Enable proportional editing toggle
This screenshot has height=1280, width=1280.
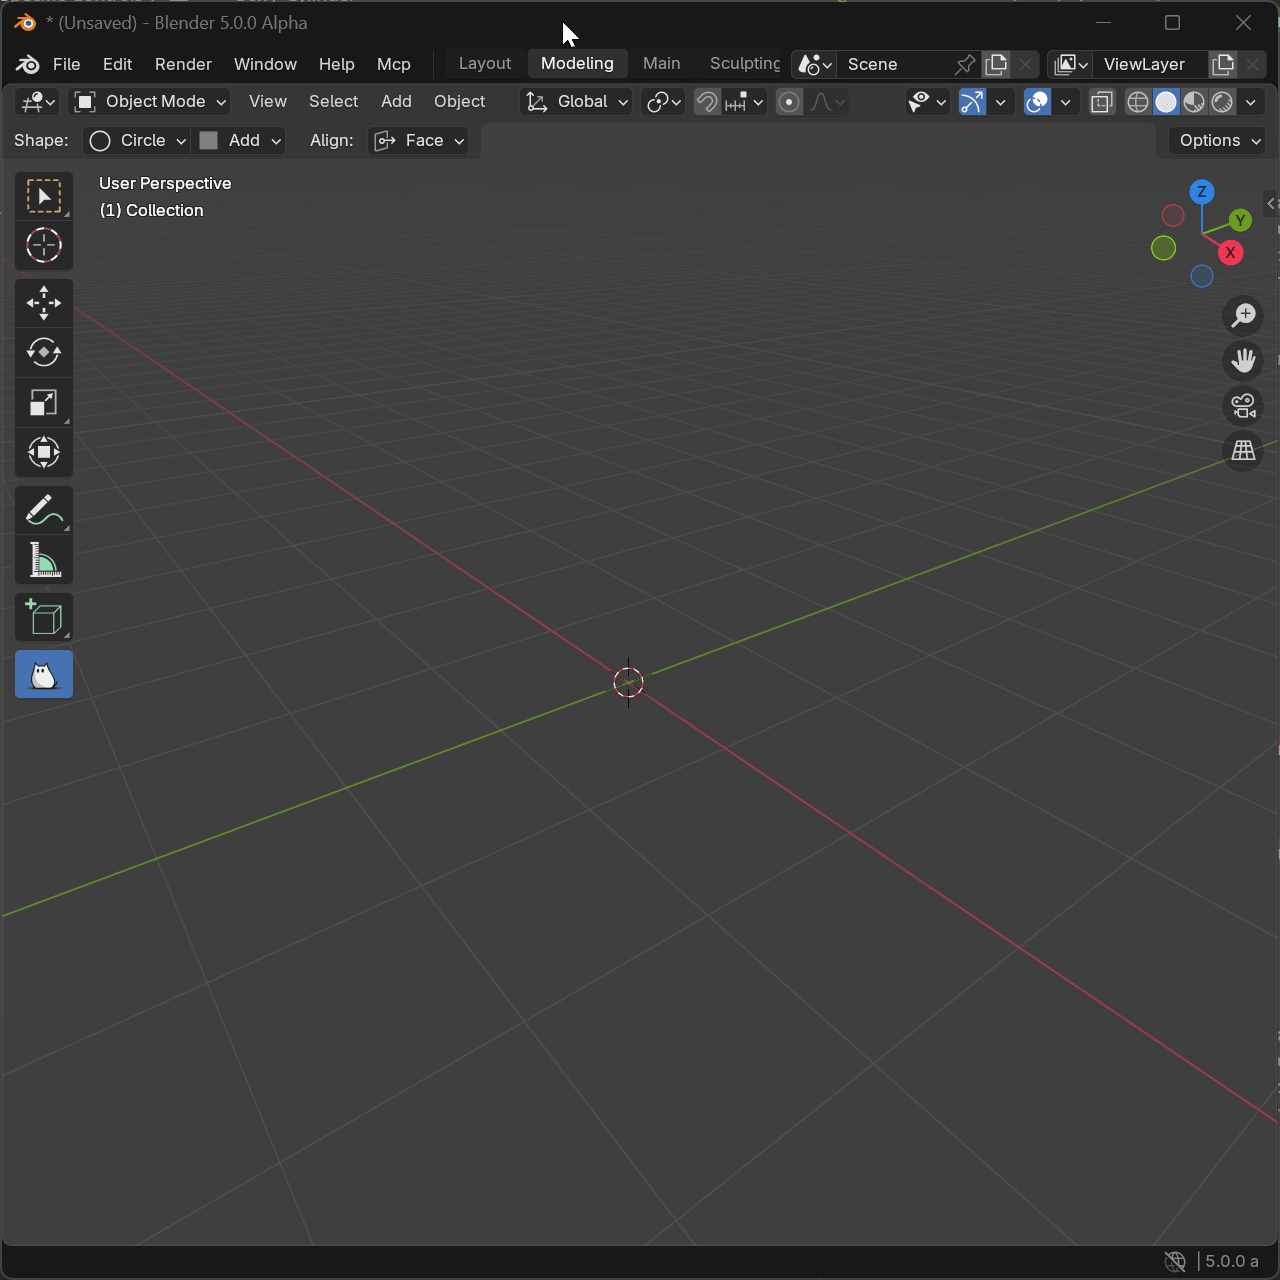pyautogui.click(x=789, y=102)
